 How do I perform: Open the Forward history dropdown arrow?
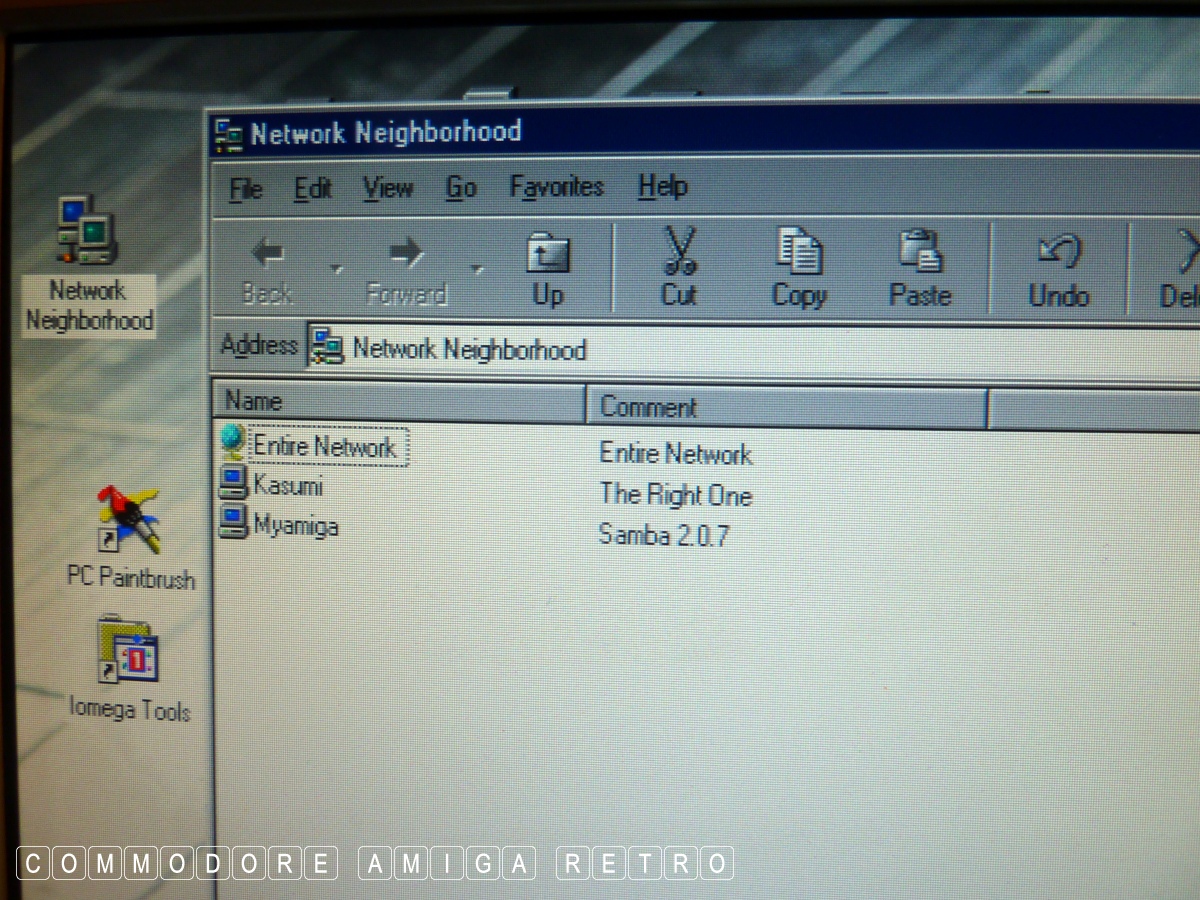(x=477, y=270)
